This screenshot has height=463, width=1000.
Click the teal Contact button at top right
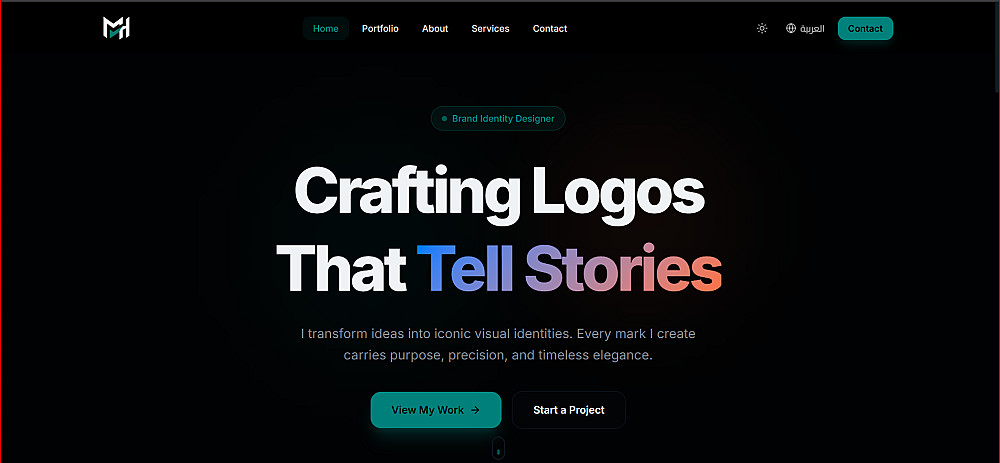[865, 29]
